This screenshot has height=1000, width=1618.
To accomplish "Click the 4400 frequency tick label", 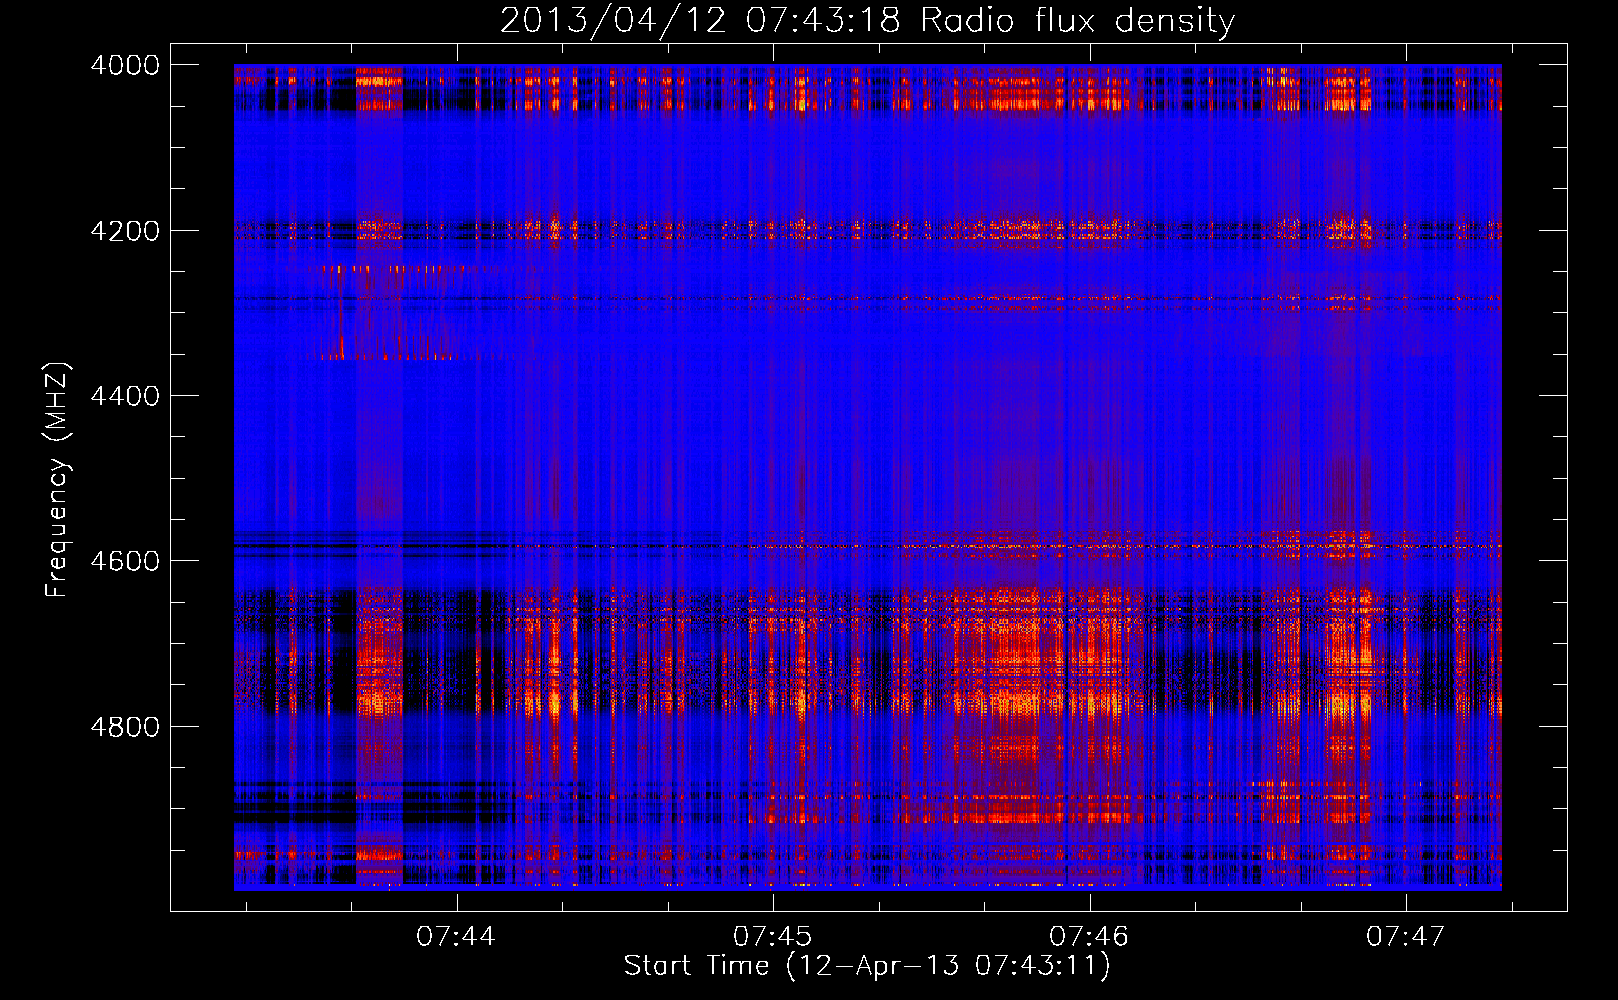I will point(125,396).
